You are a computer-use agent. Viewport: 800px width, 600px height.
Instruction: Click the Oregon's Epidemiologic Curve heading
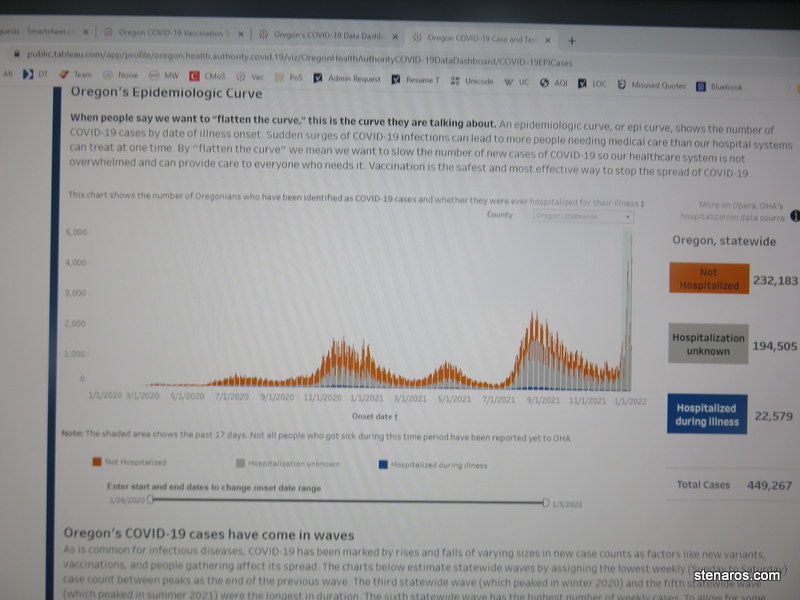pos(166,93)
